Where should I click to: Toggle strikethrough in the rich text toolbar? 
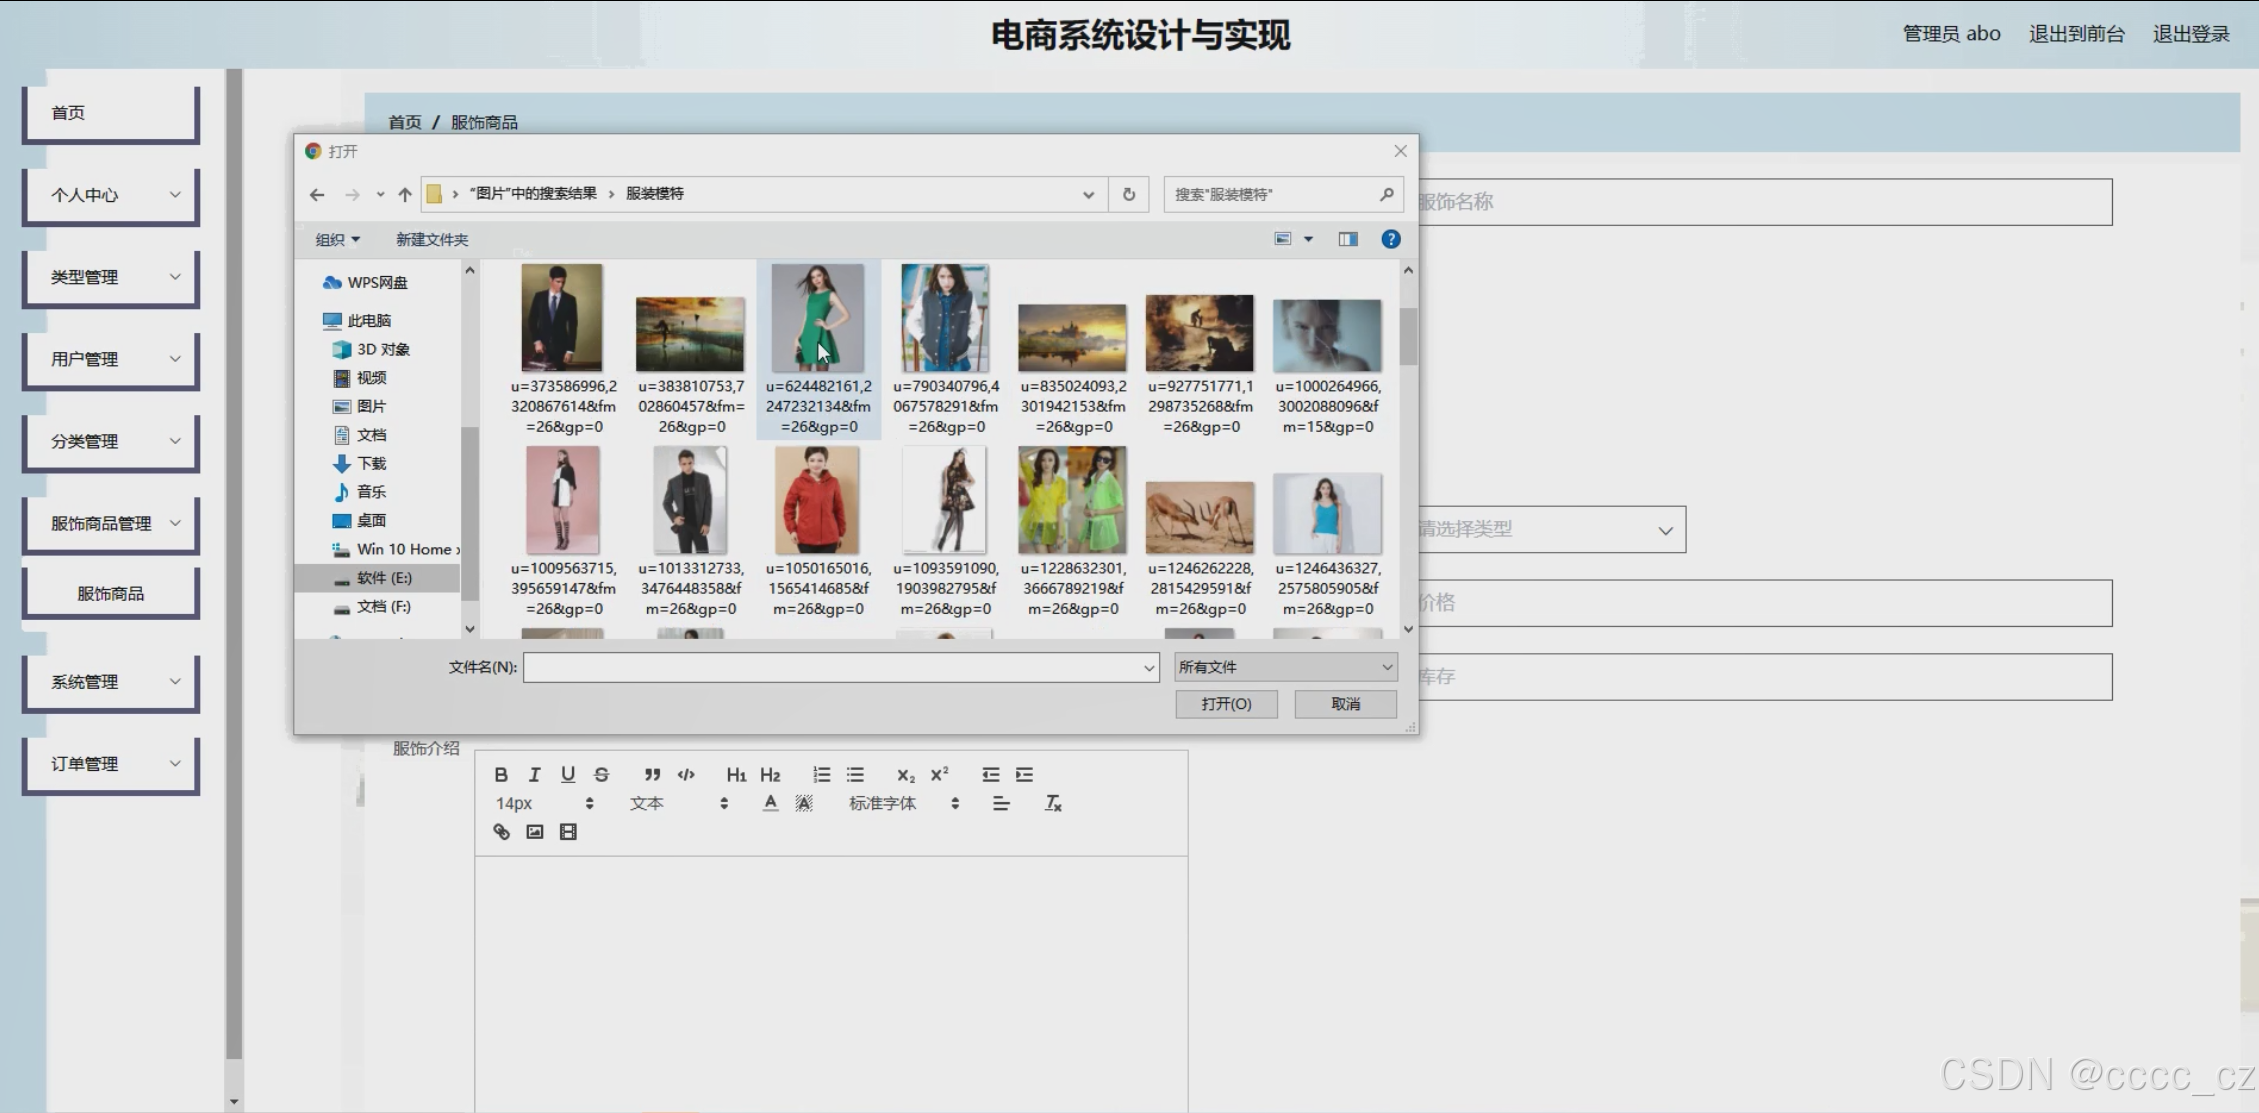click(601, 774)
